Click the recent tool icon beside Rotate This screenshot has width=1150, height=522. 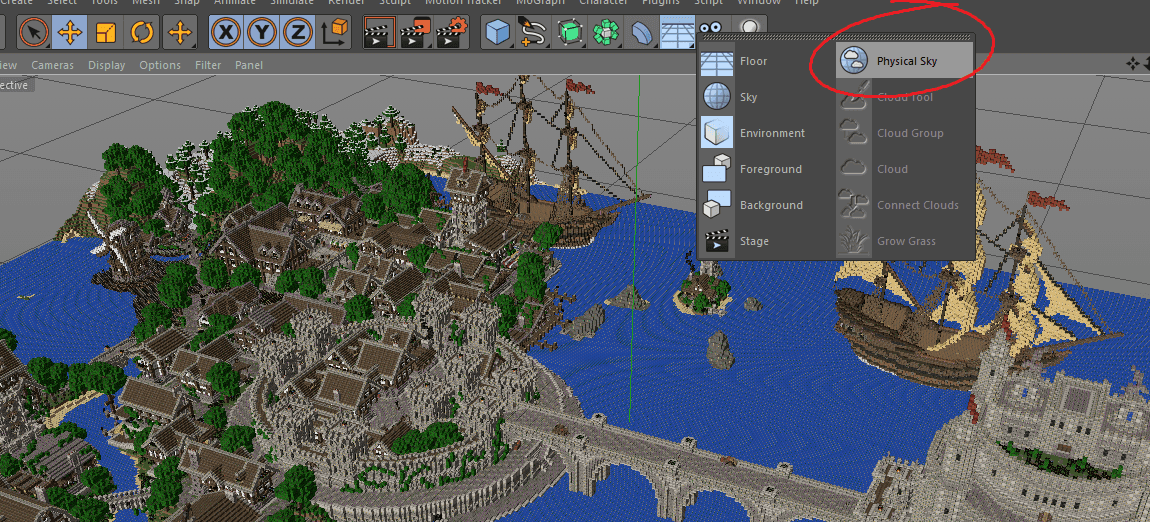pos(180,32)
